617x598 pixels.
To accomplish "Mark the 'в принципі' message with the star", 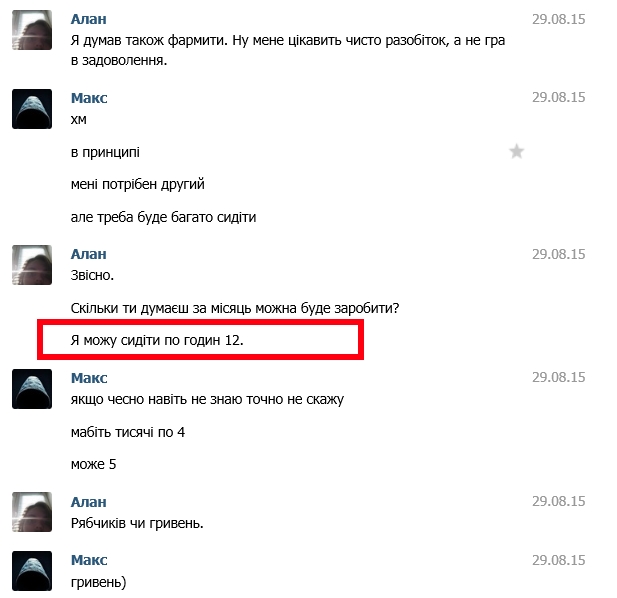I will (516, 151).
